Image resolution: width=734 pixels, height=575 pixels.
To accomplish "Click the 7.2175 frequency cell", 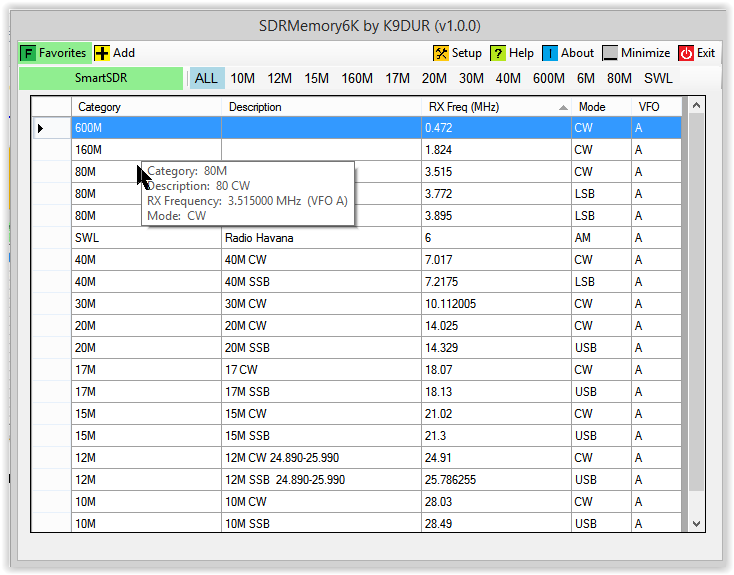I will [496, 282].
